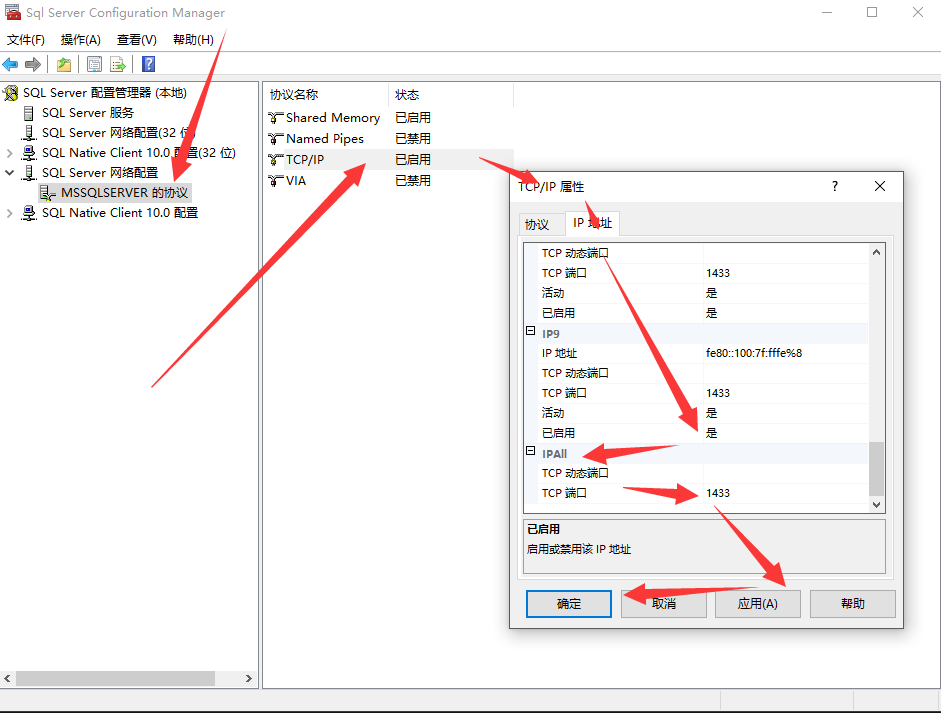Click Named Pipes status 已禁用
The width and height of the screenshot is (941, 713).
(413, 139)
